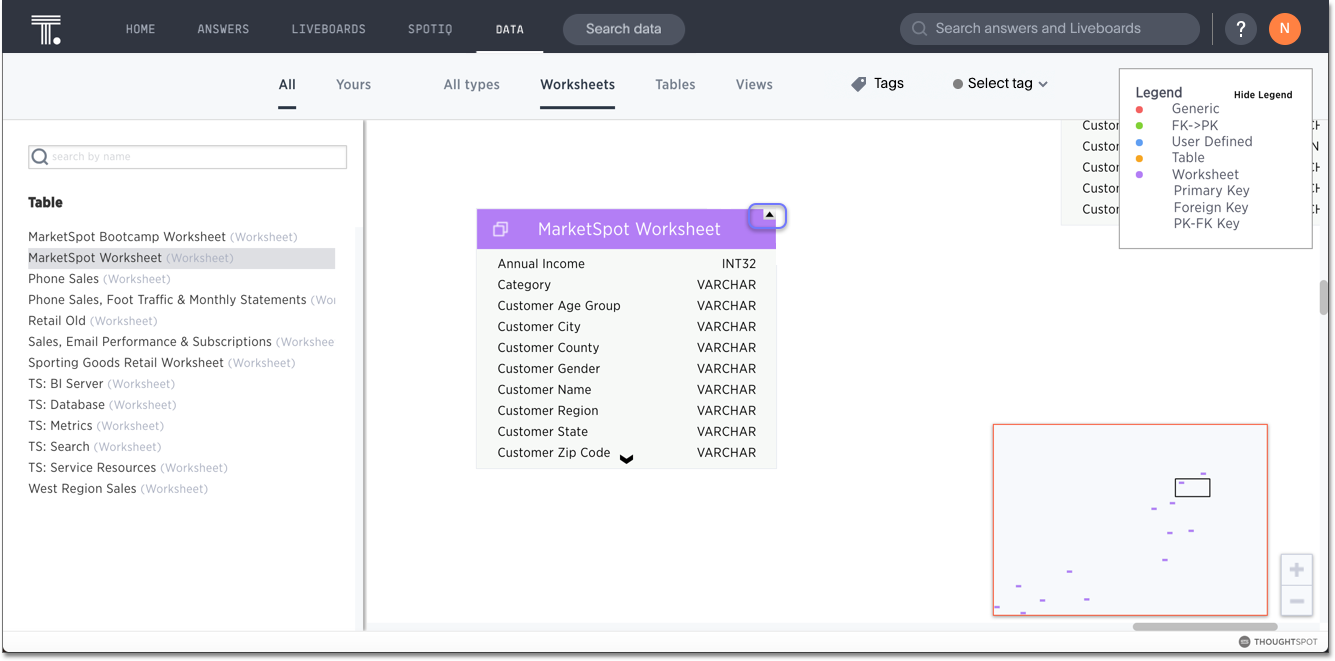Open the Select tag dropdown

[x=1000, y=84]
